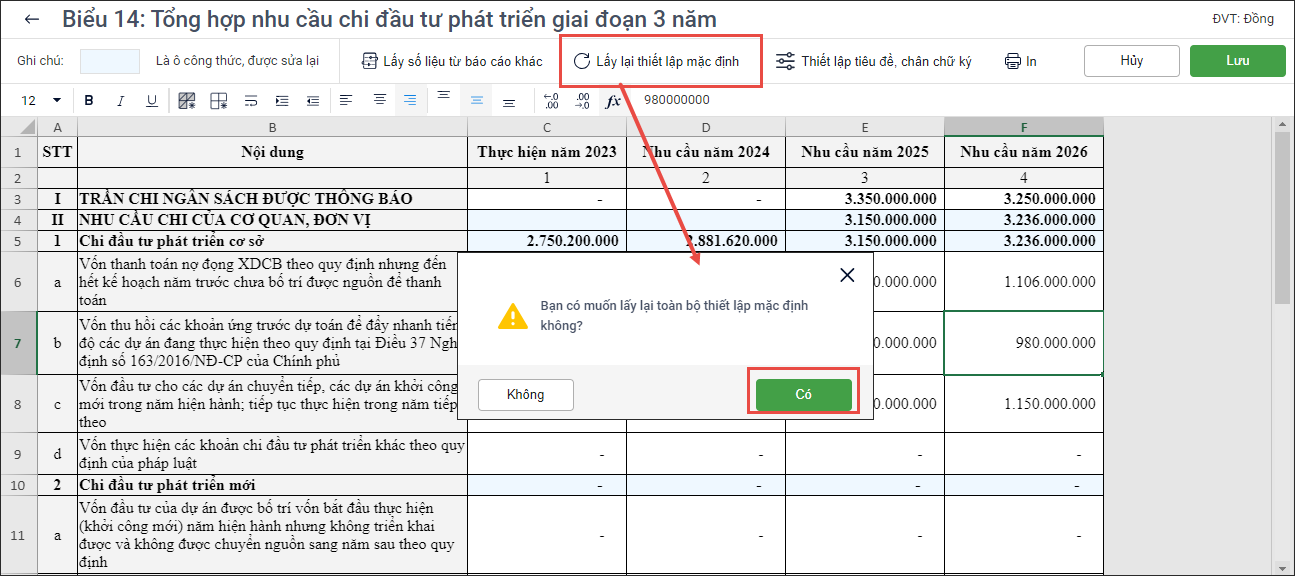Image resolution: width=1295 pixels, height=576 pixels.
Task: Click the increase indent icon
Action: click(x=282, y=101)
